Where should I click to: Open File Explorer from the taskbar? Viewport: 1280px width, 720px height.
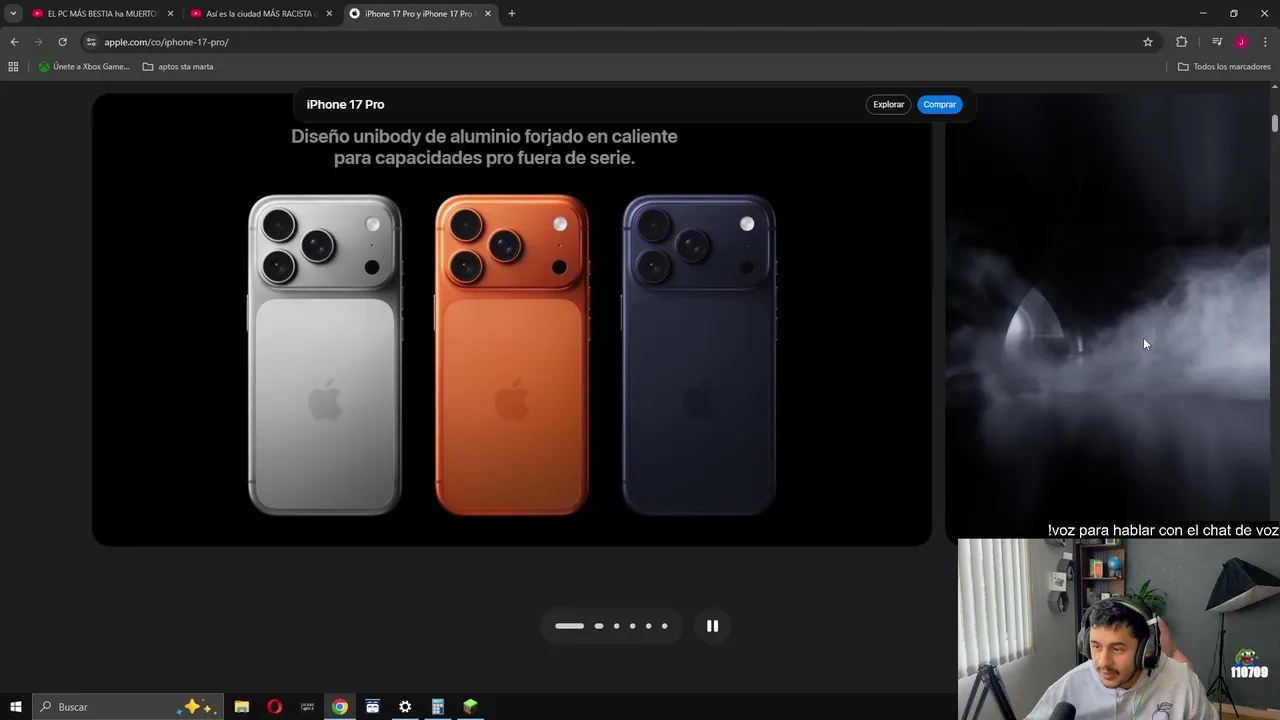click(x=242, y=707)
